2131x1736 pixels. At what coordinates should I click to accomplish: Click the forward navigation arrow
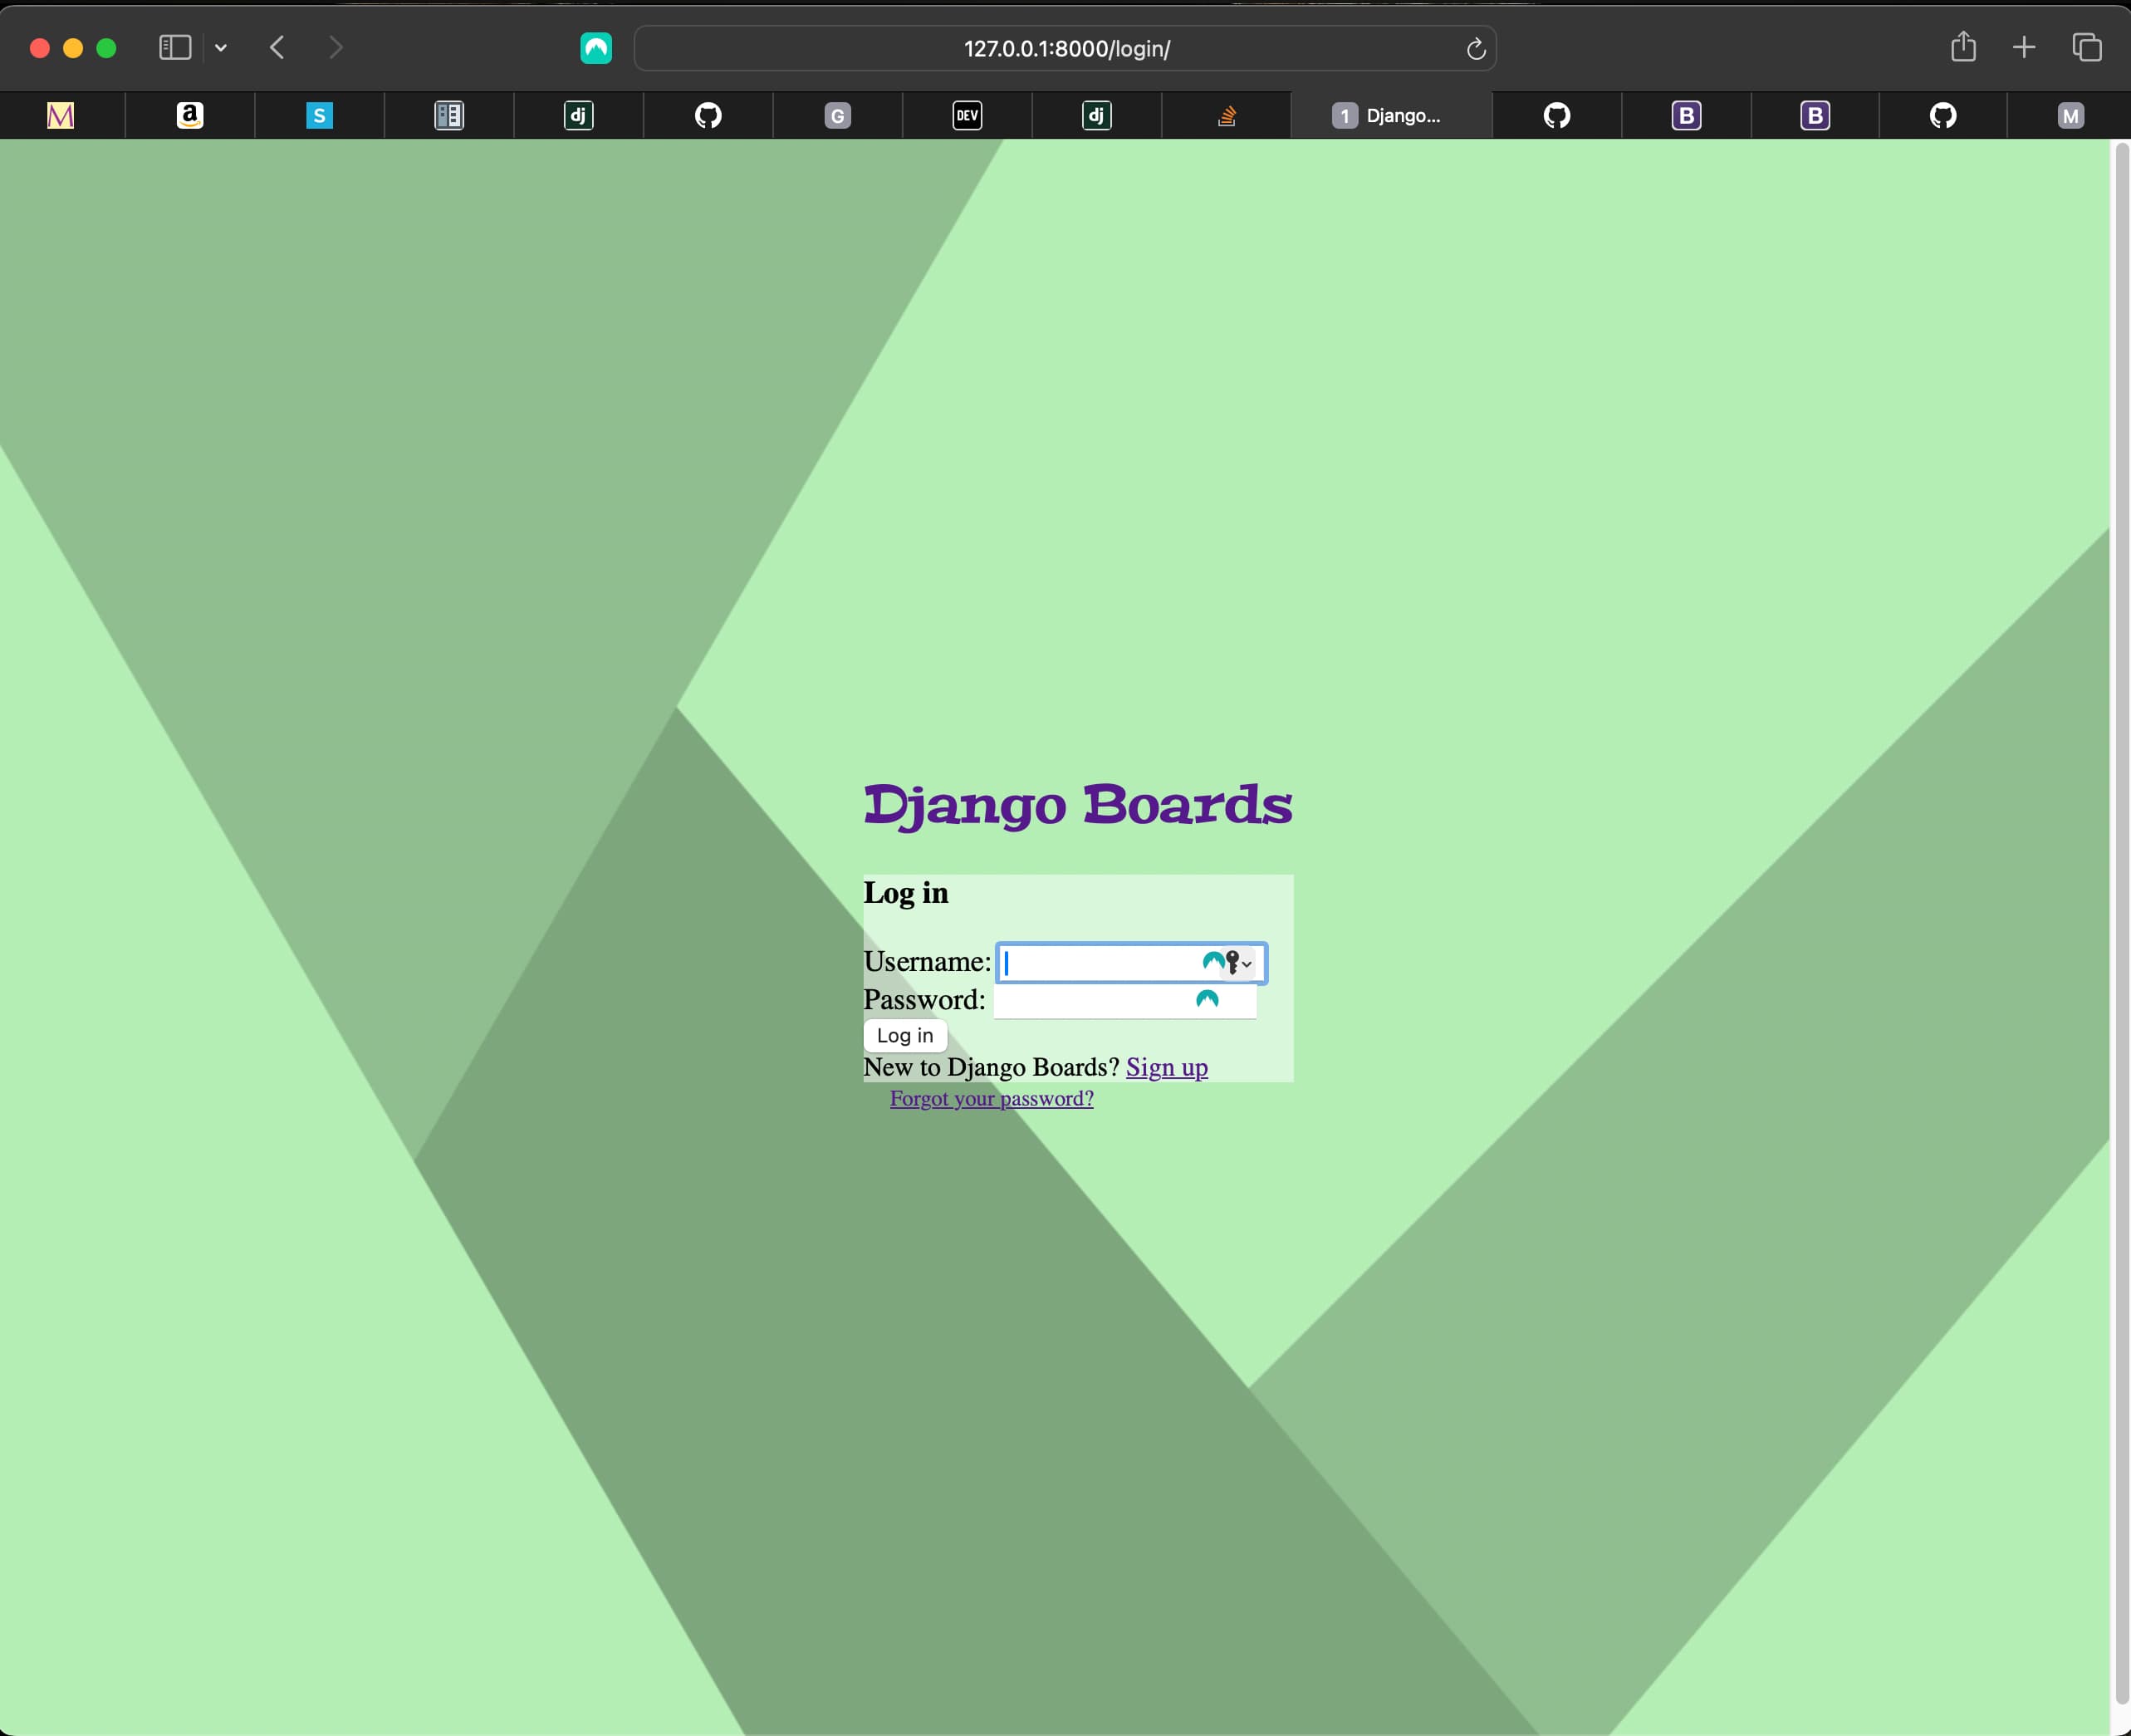pyautogui.click(x=336, y=47)
